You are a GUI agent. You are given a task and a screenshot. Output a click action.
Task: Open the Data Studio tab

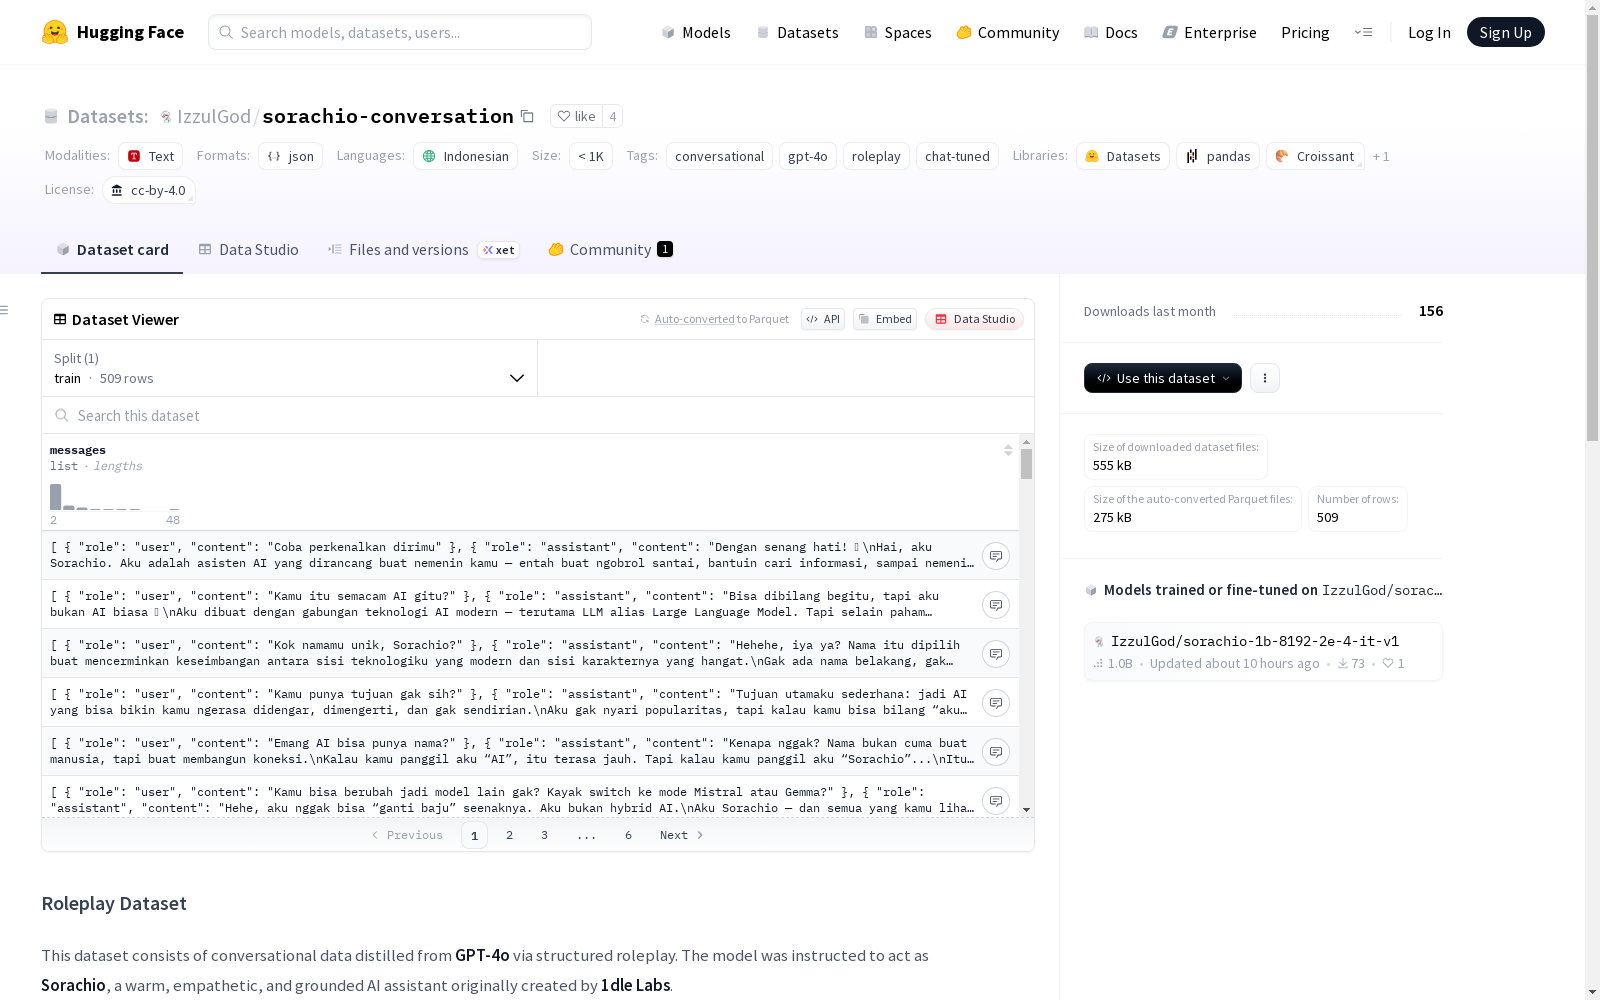[x=249, y=250]
